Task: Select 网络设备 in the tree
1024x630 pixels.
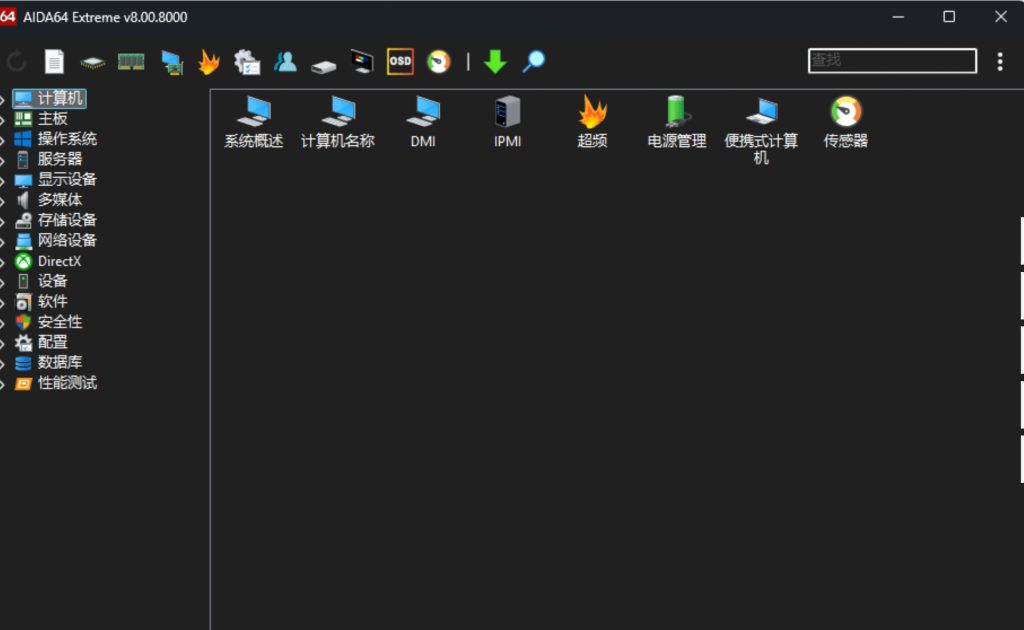Action: pos(56,240)
